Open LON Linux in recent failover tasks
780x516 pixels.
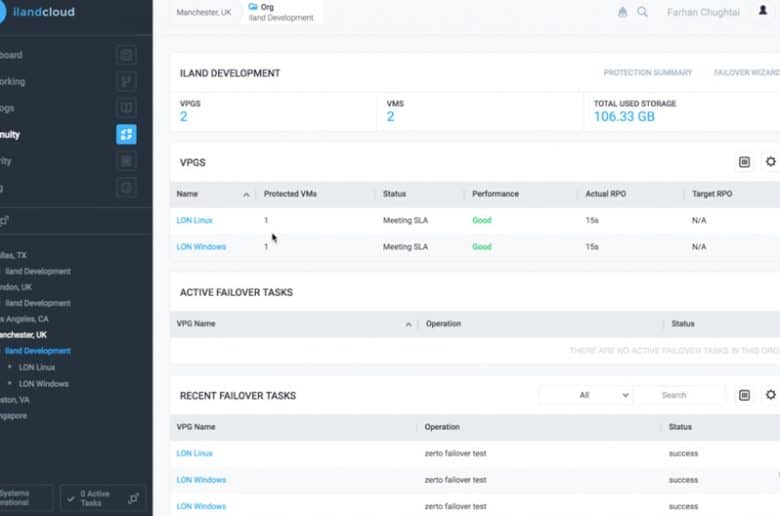click(195, 453)
